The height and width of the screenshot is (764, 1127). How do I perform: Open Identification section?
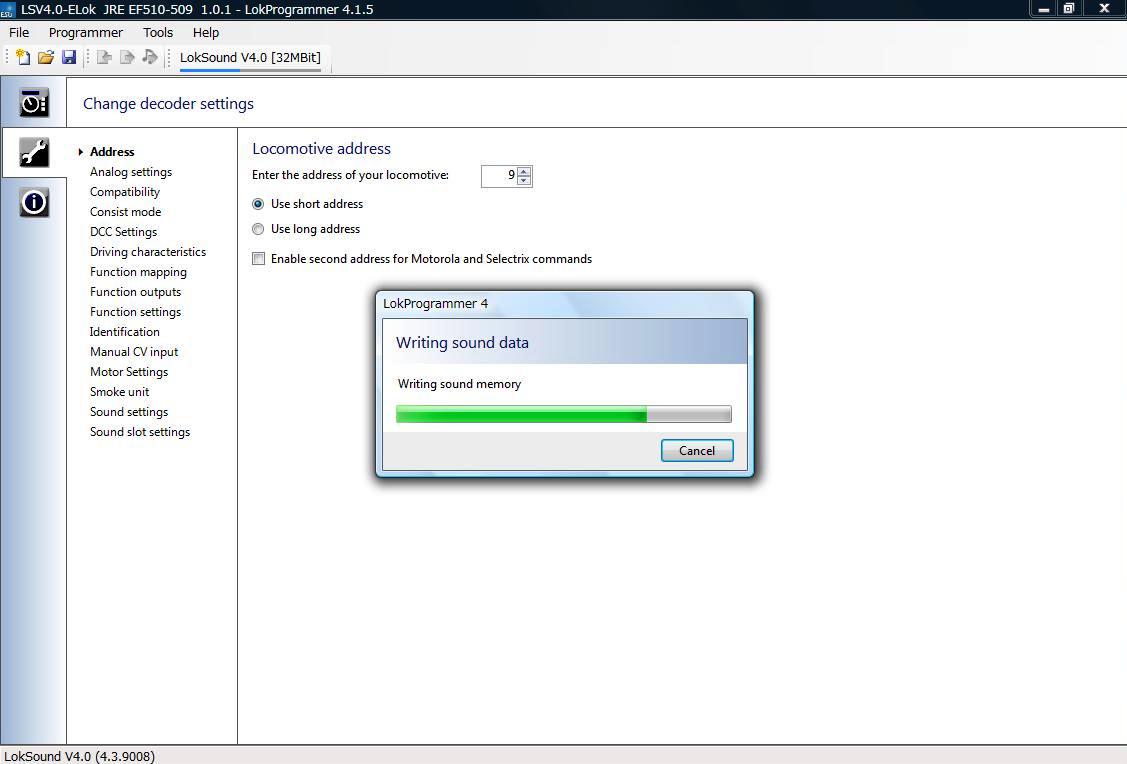[125, 332]
